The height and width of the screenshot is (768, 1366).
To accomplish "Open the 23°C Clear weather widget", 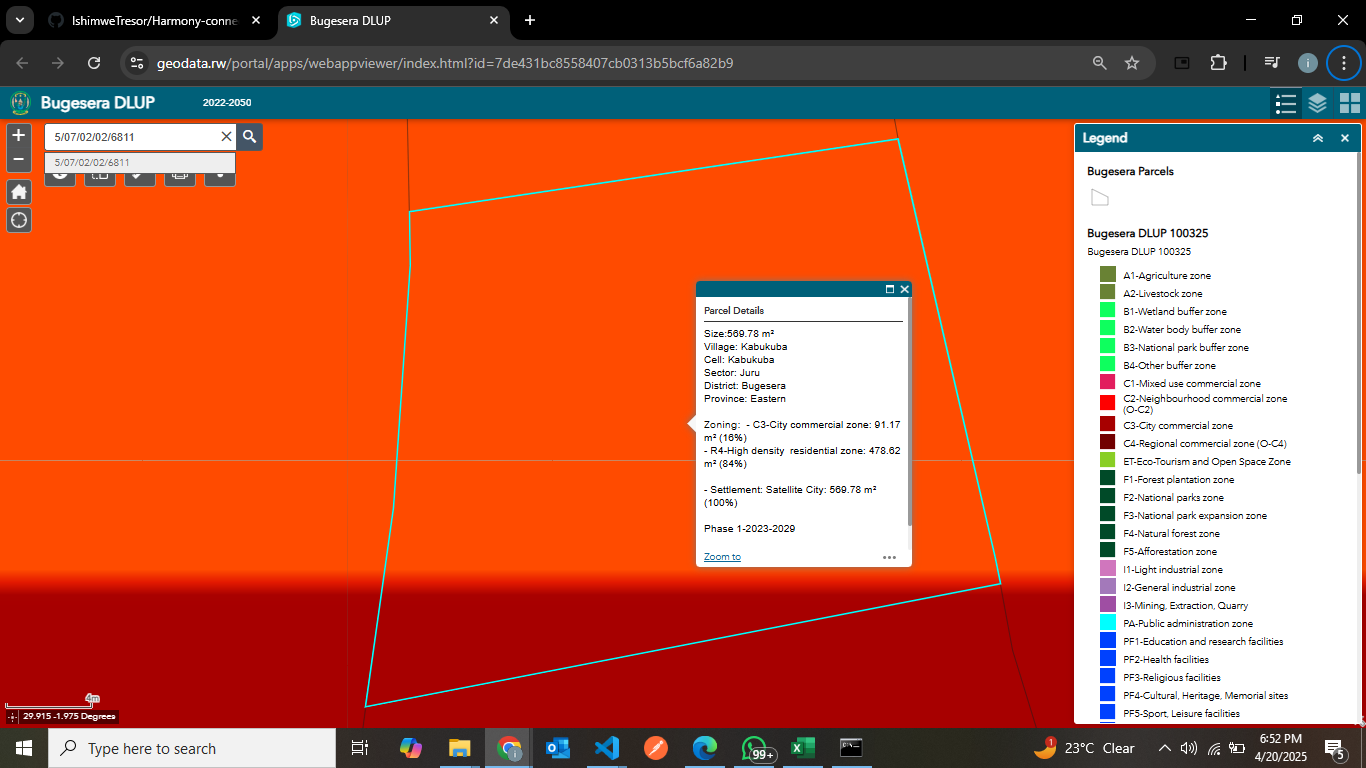I will (1085, 748).
